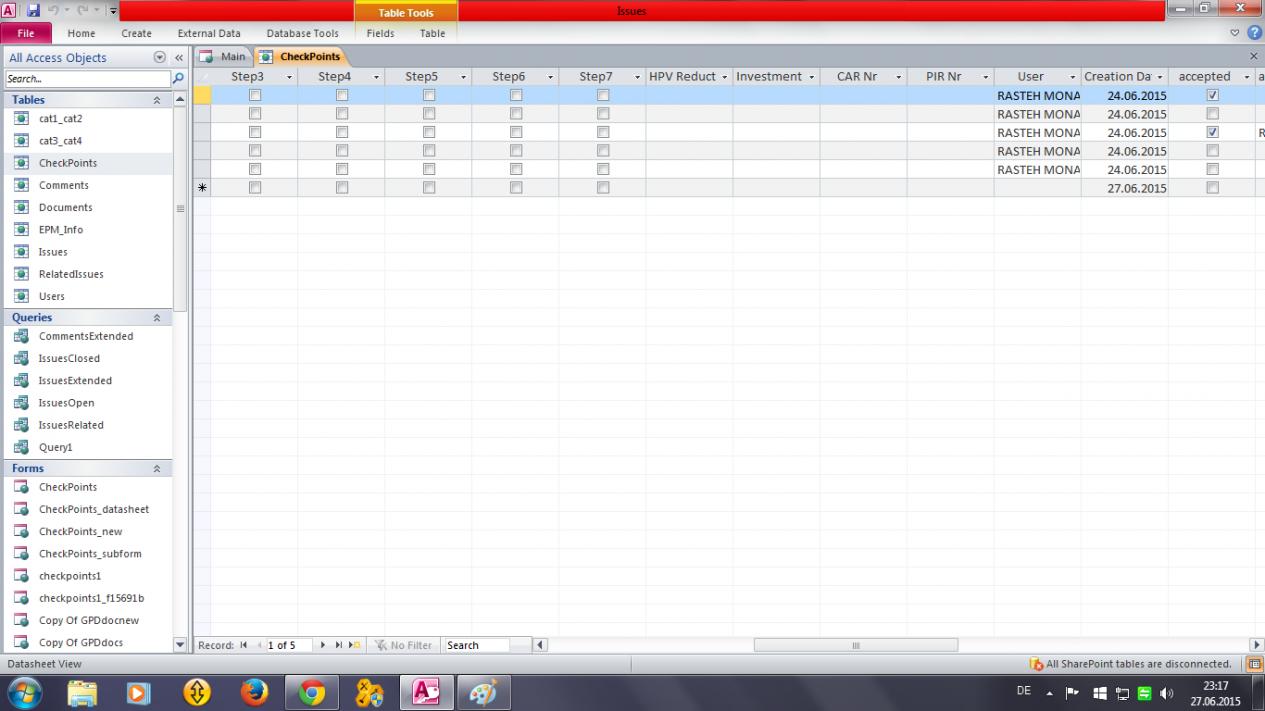Close the CheckPoints document with X
Image resolution: width=1265 pixels, height=711 pixels.
pos(1254,57)
